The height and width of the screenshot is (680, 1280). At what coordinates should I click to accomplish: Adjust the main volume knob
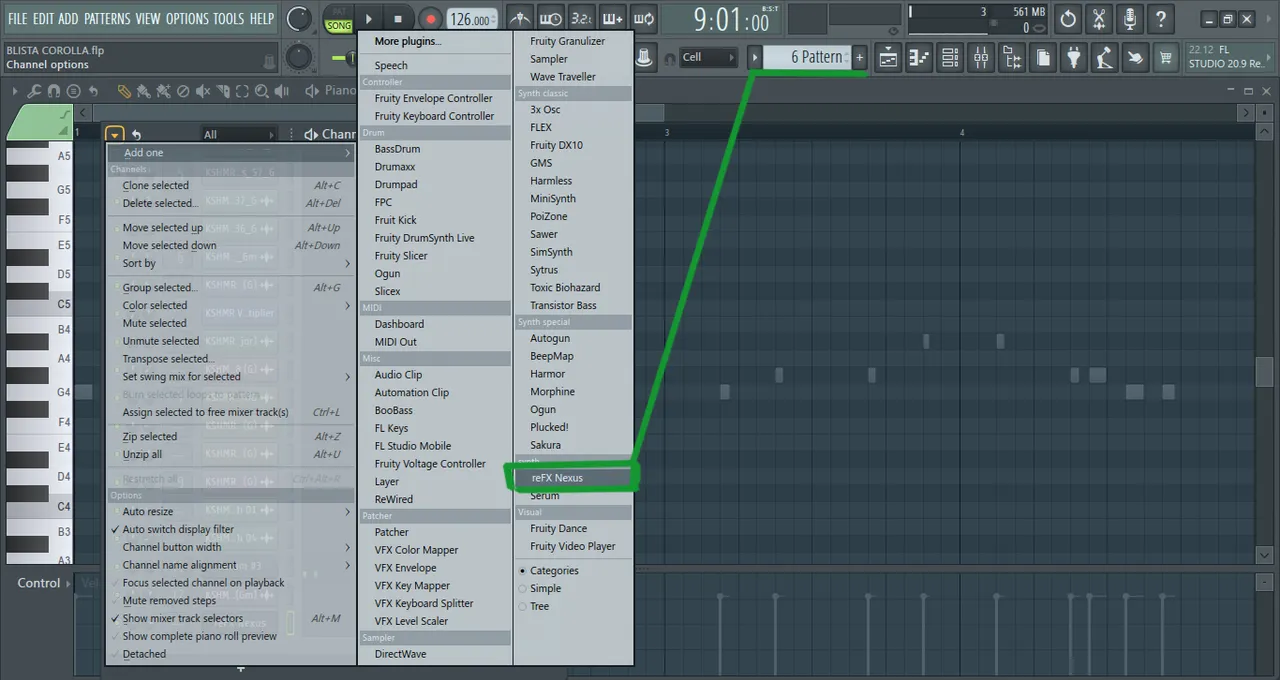pyautogui.click(x=299, y=18)
